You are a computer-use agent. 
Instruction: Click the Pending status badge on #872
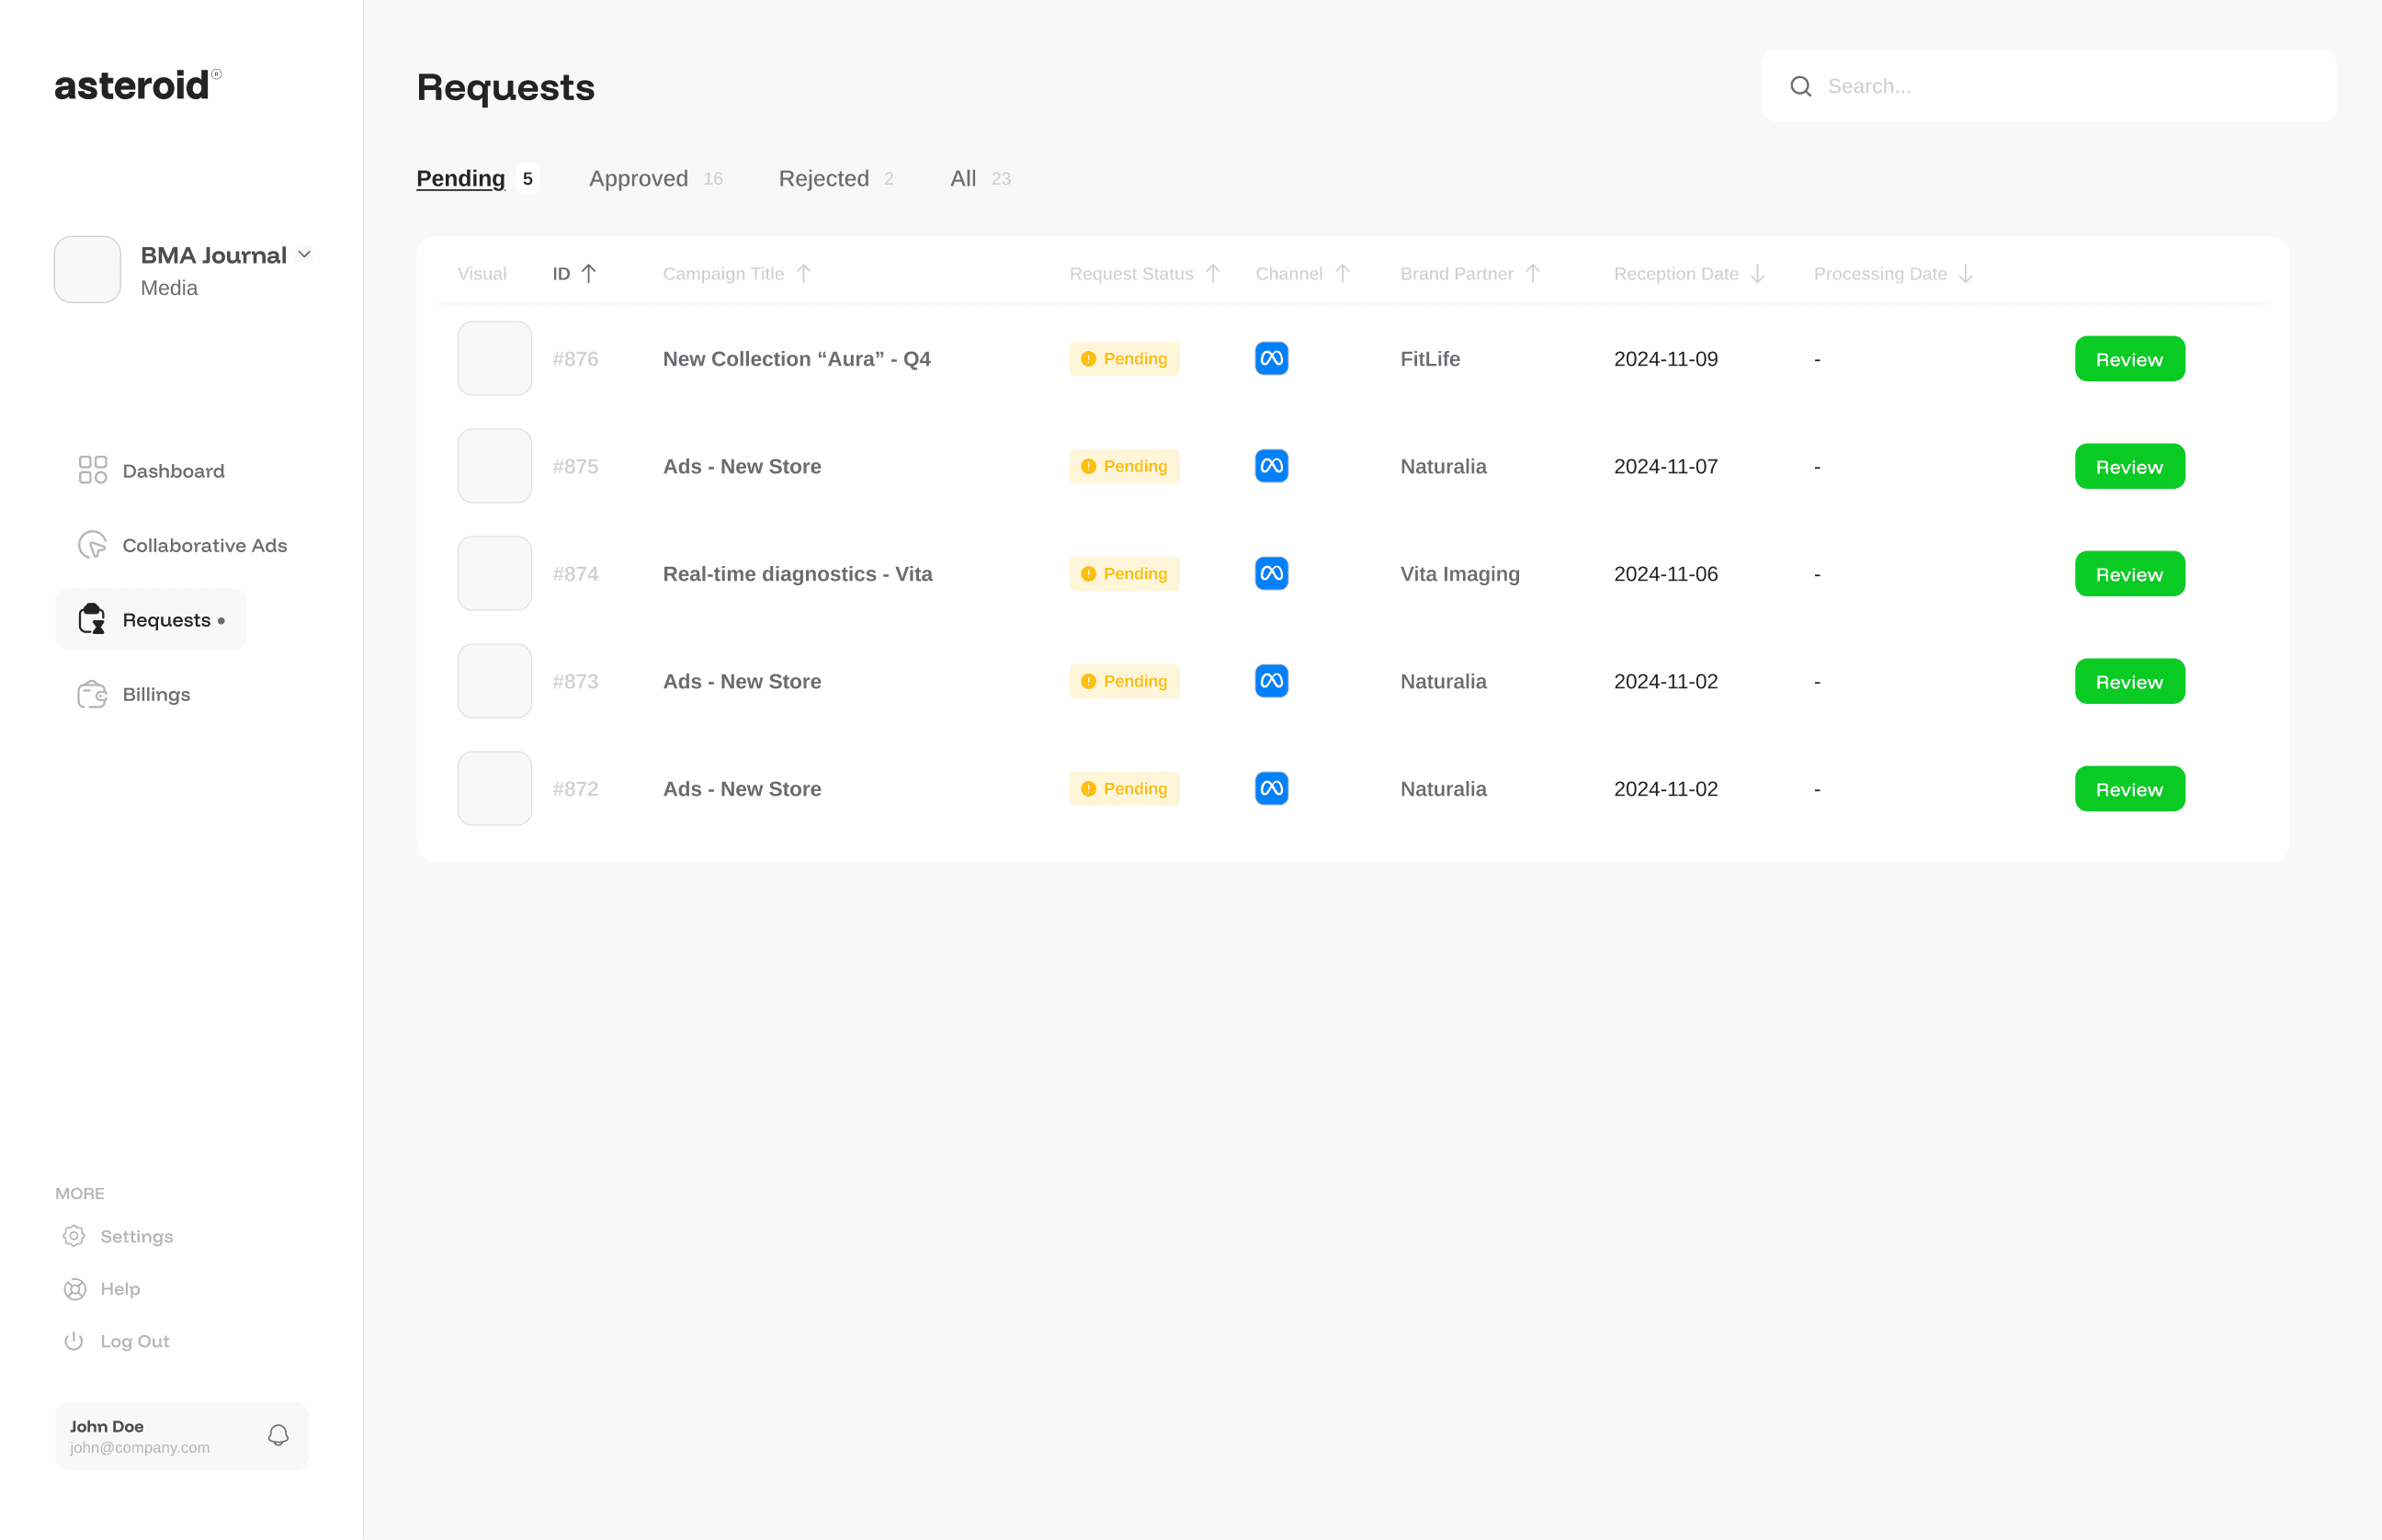click(x=1124, y=788)
